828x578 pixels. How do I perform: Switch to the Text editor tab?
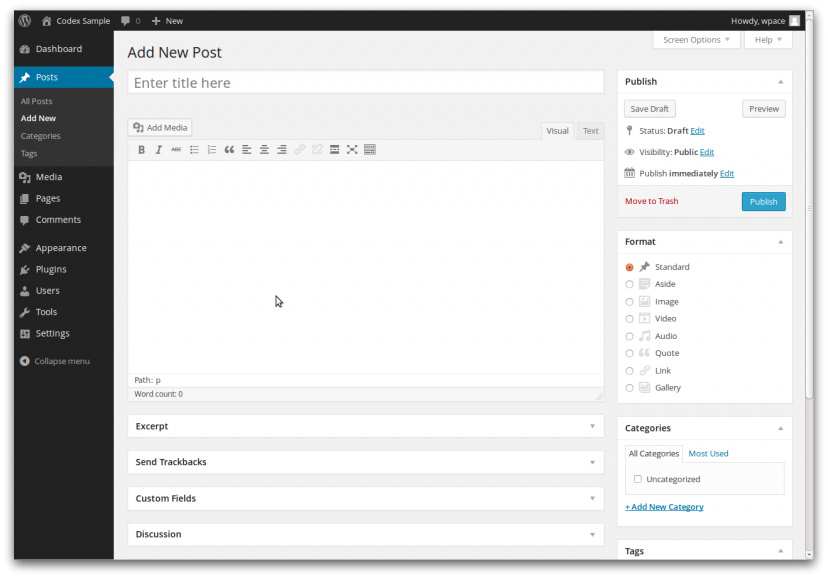pos(590,131)
